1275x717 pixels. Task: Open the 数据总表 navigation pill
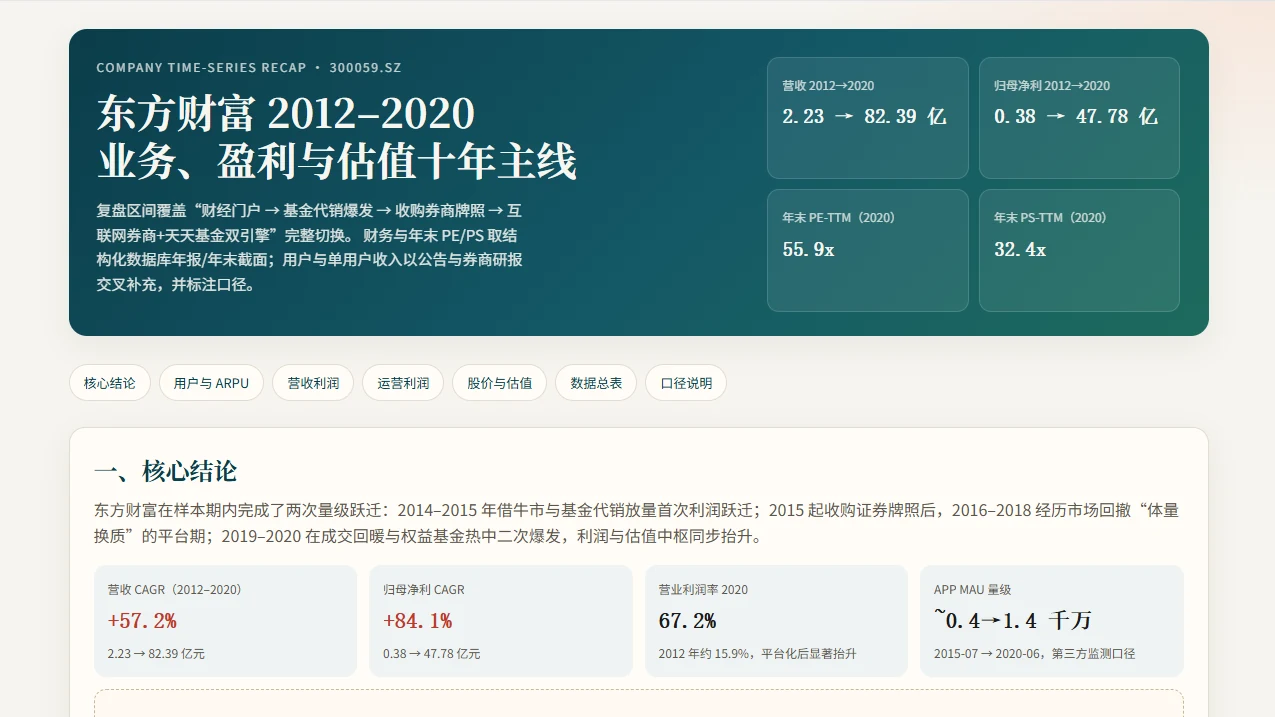[x=596, y=383]
